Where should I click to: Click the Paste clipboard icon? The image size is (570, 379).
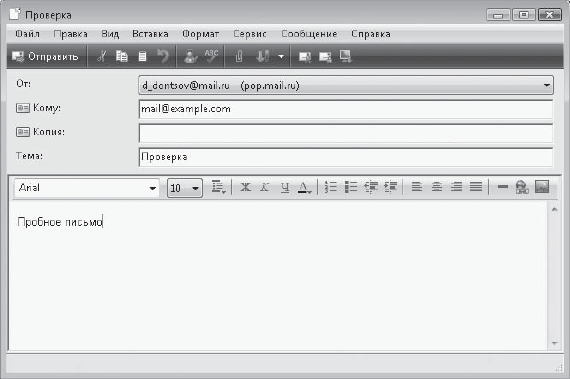click(142, 56)
